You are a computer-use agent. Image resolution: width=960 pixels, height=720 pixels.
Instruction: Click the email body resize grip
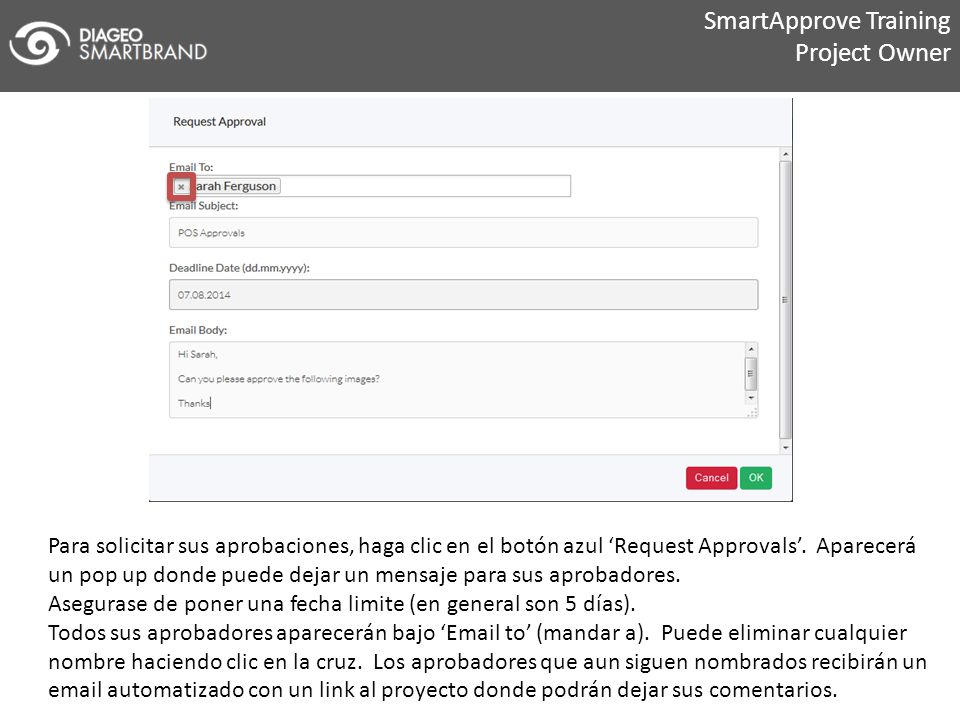point(752,413)
